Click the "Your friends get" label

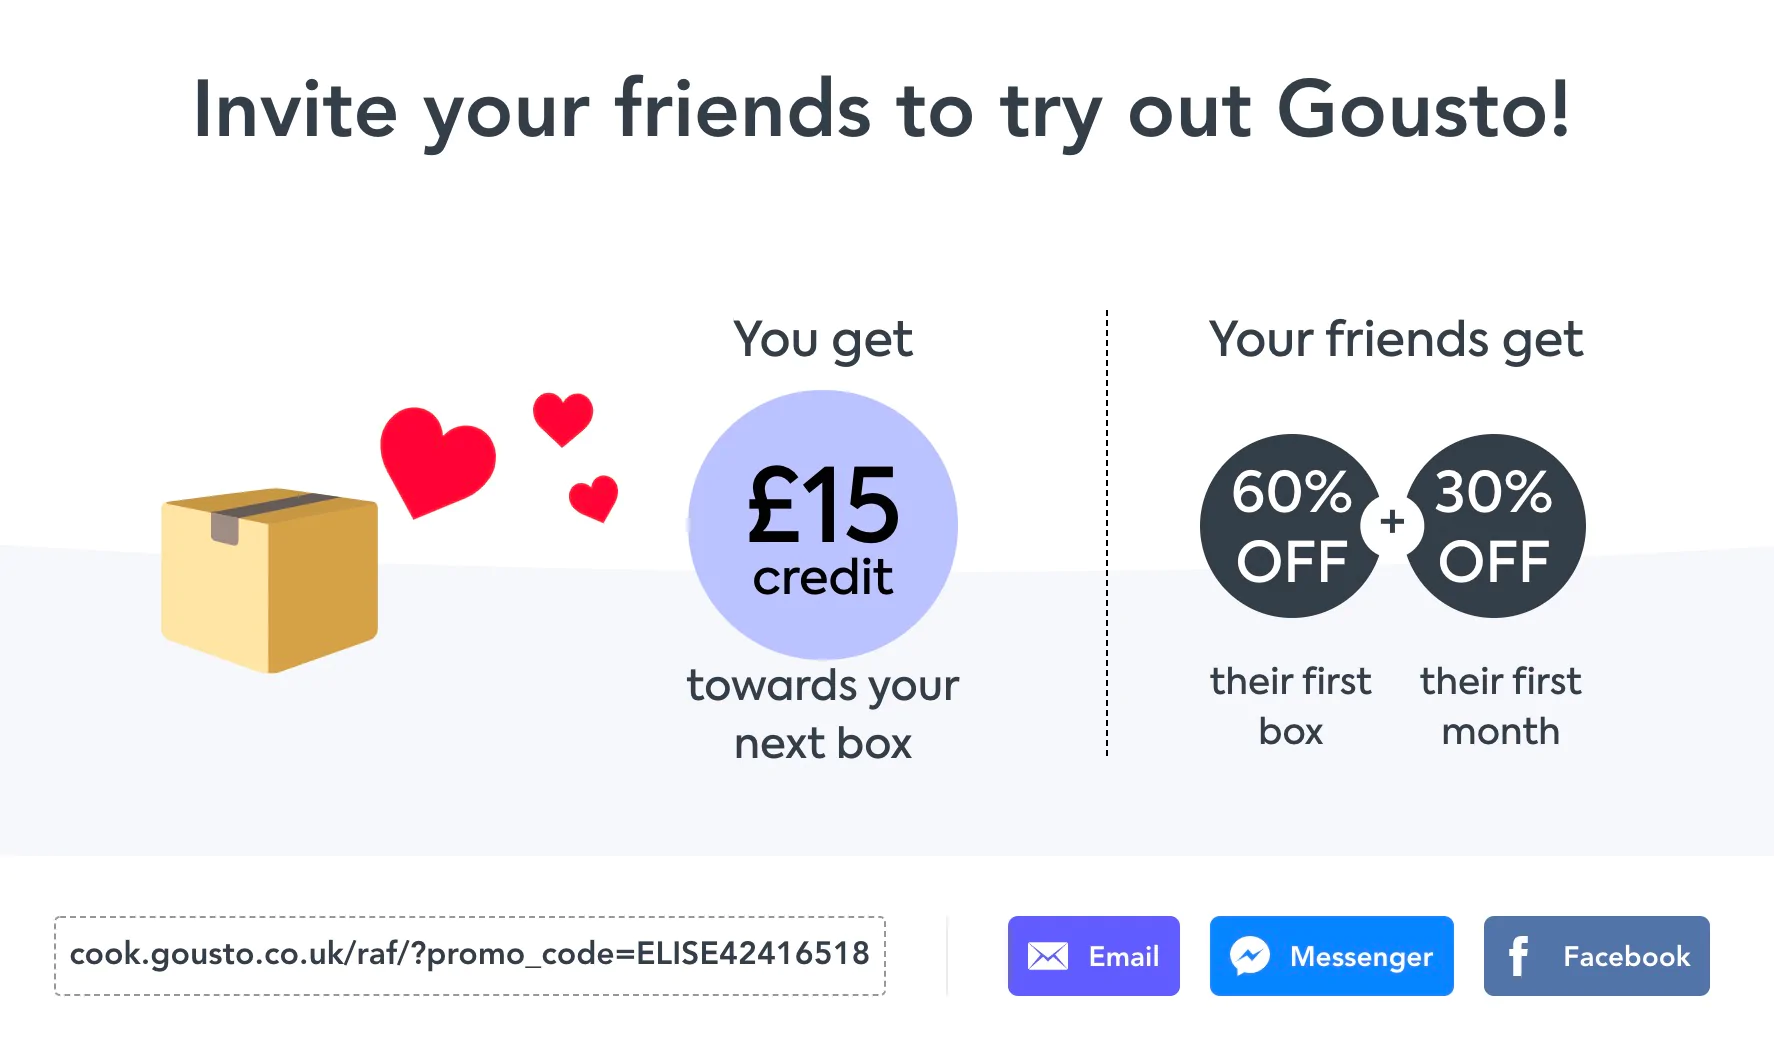point(1395,339)
